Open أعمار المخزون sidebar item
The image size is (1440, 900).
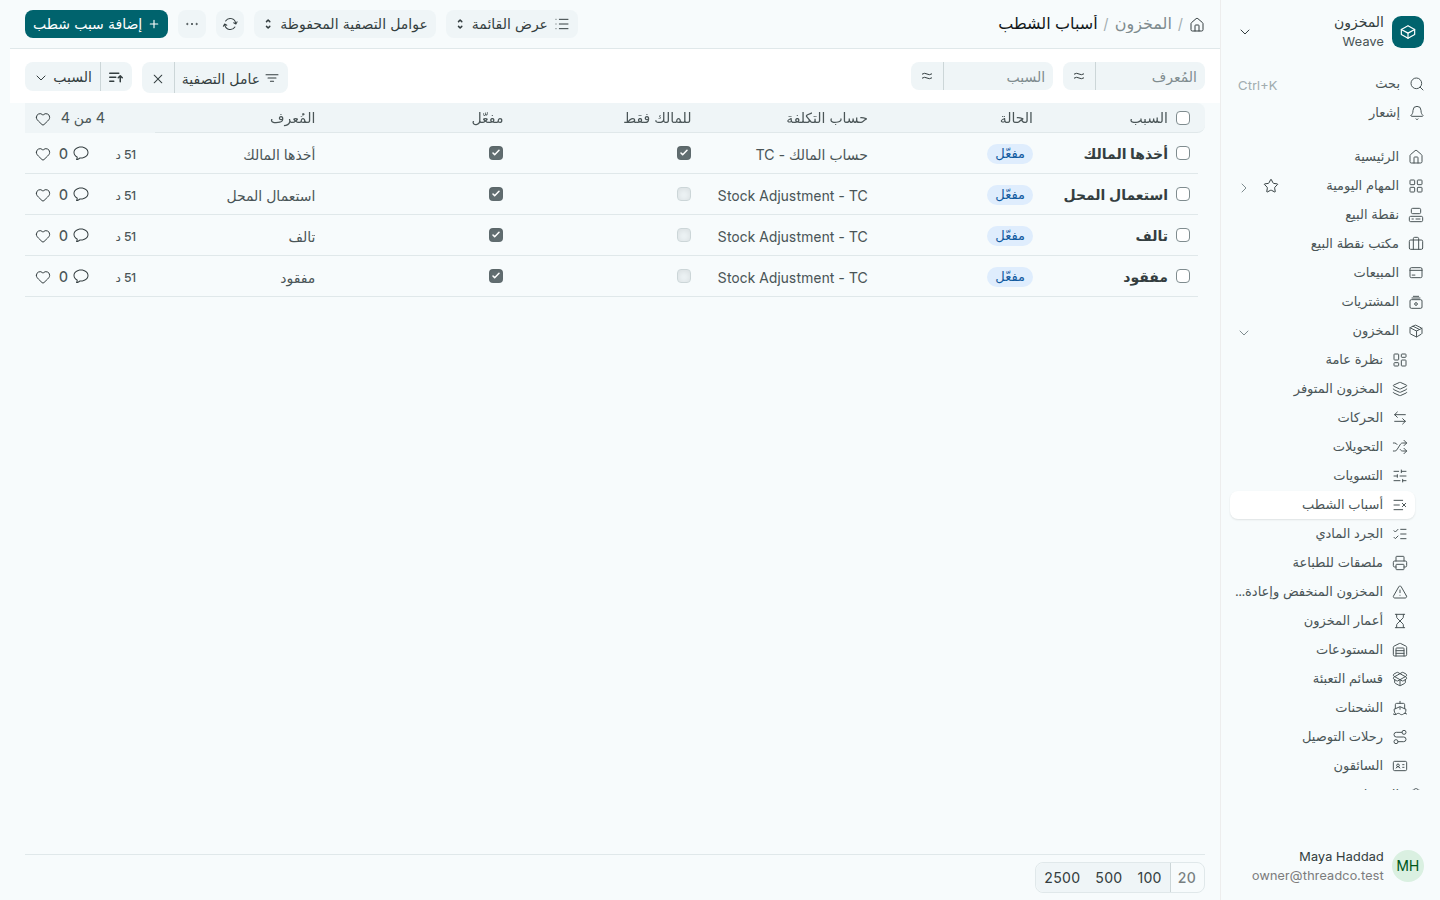[1322, 621]
